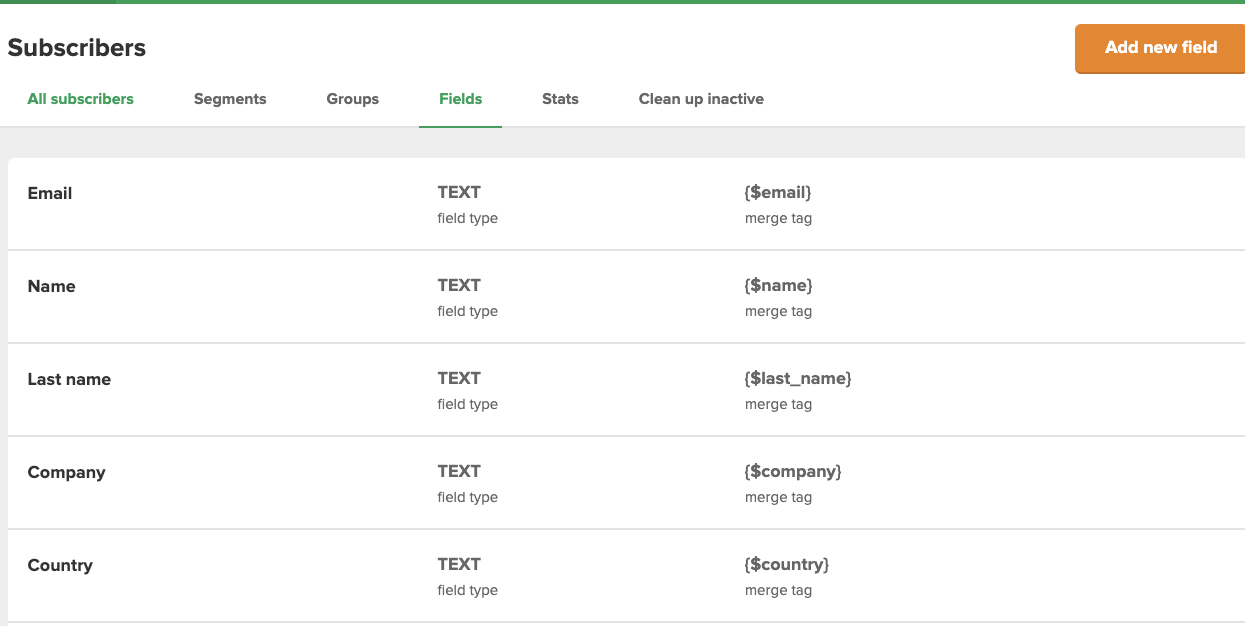This screenshot has width=1245, height=626.
Task: Switch to the Segments tab
Action: pos(230,98)
